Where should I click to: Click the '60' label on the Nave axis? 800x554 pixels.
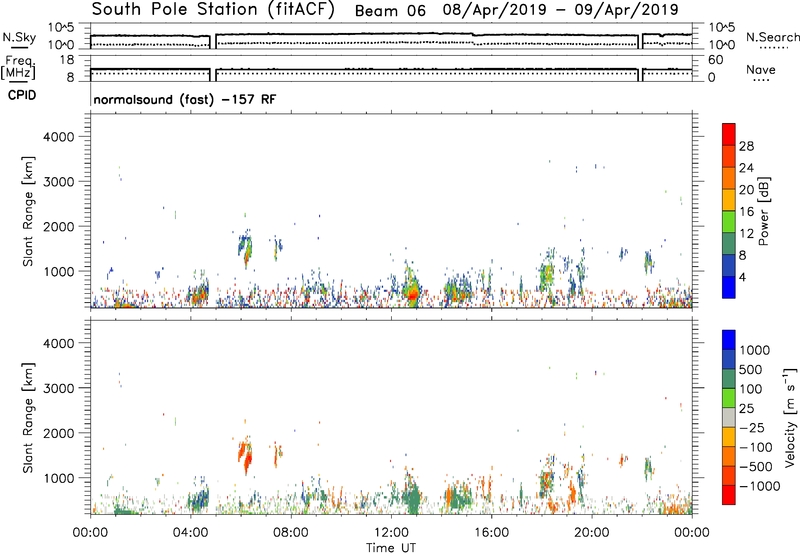pyautogui.click(x=715, y=60)
